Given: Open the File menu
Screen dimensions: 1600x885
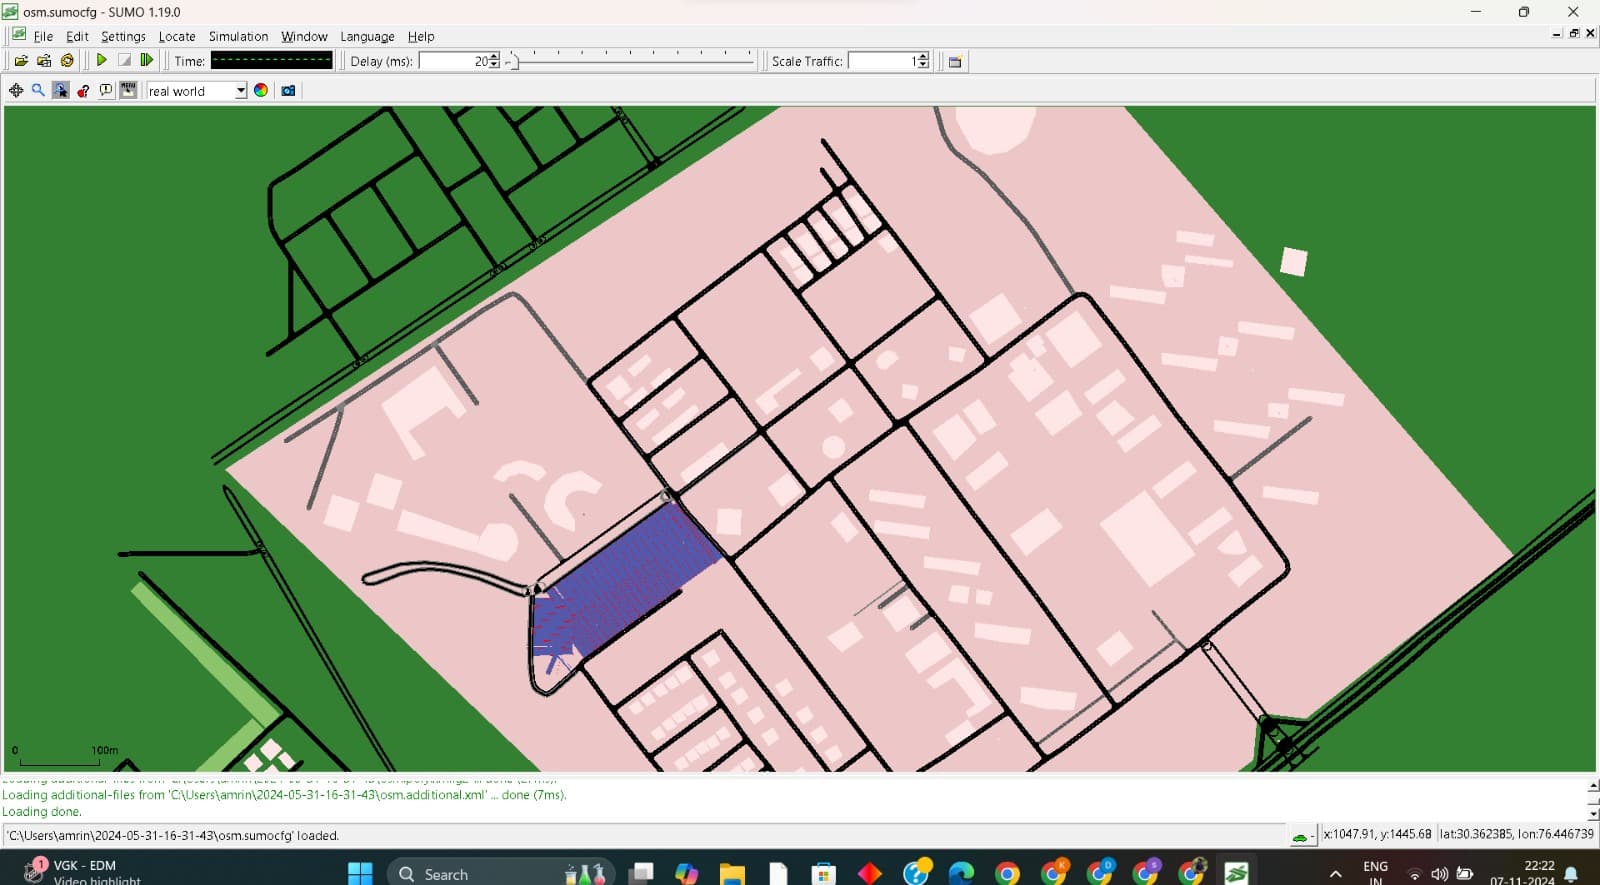Looking at the screenshot, I should tap(43, 36).
